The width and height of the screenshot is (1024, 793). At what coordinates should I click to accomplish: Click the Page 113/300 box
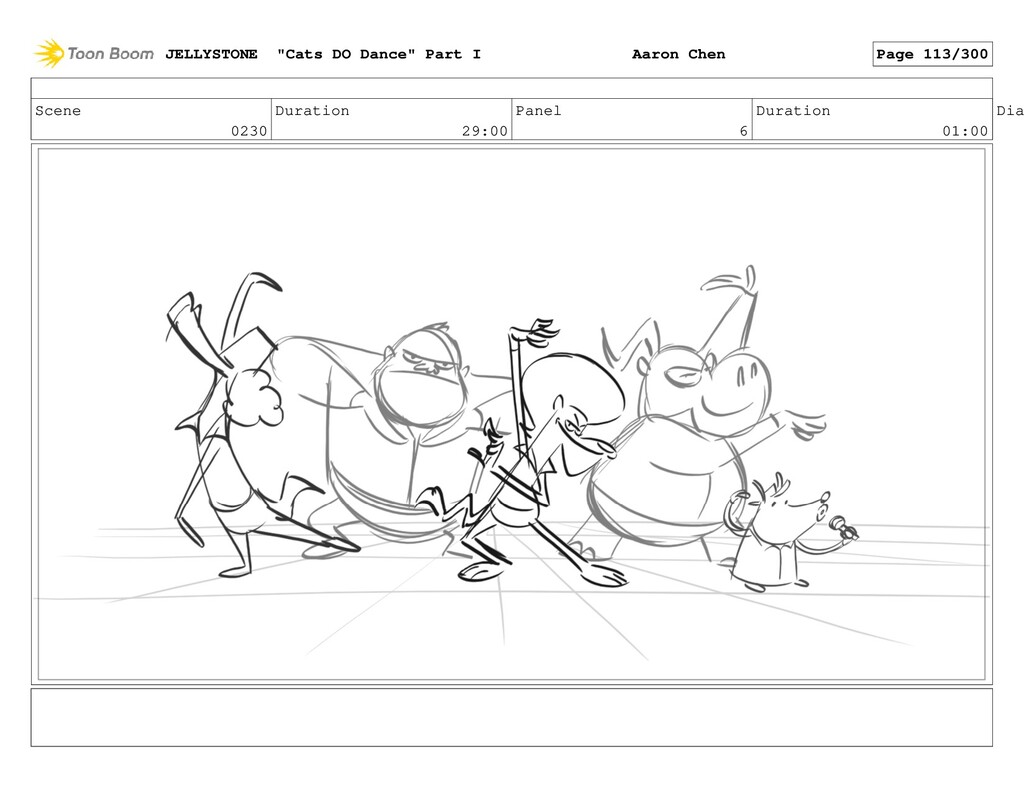click(x=932, y=54)
